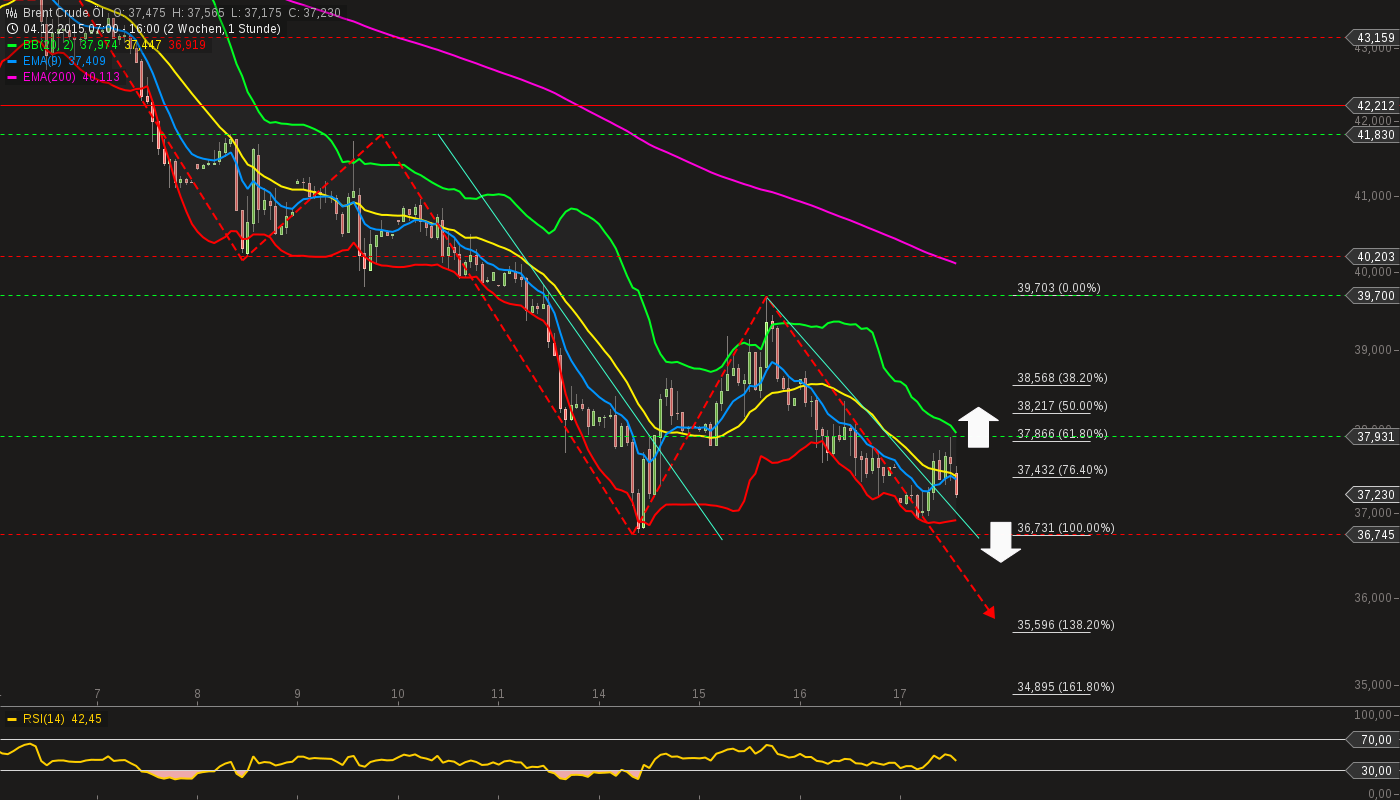The height and width of the screenshot is (800, 1400).
Task: Click the yellow RSI(14) legend color marker
Action: 12,719
